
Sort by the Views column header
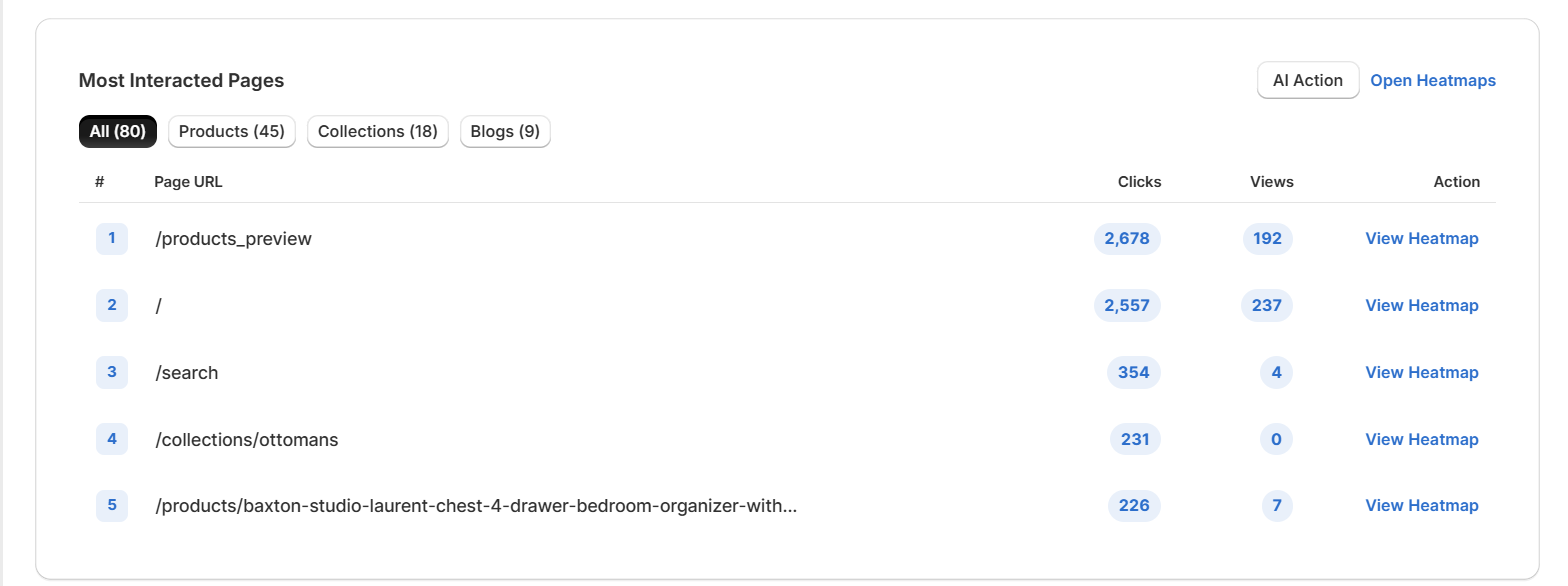[1271, 181]
